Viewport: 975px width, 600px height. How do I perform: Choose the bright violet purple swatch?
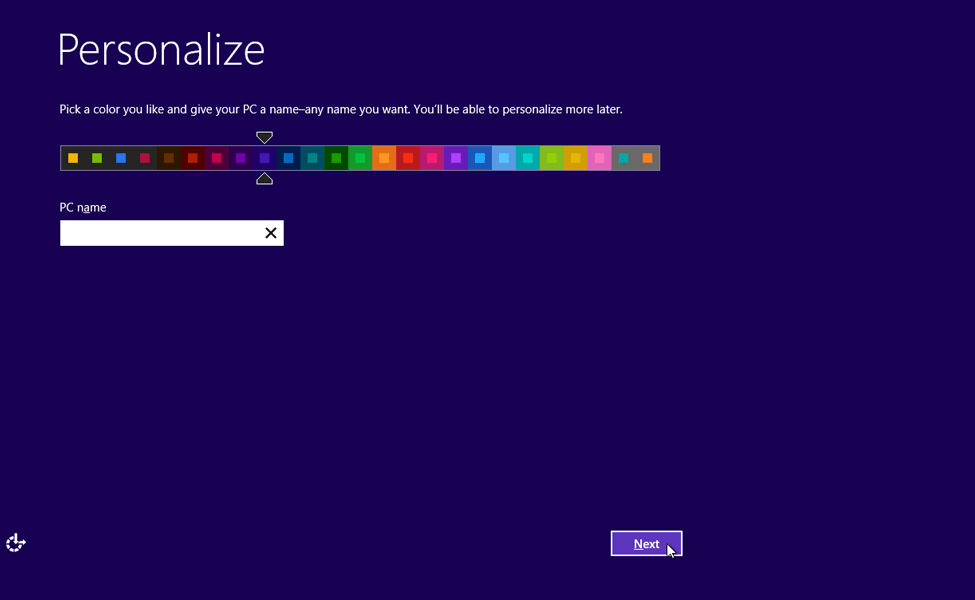pyautogui.click(x=456, y=158)
